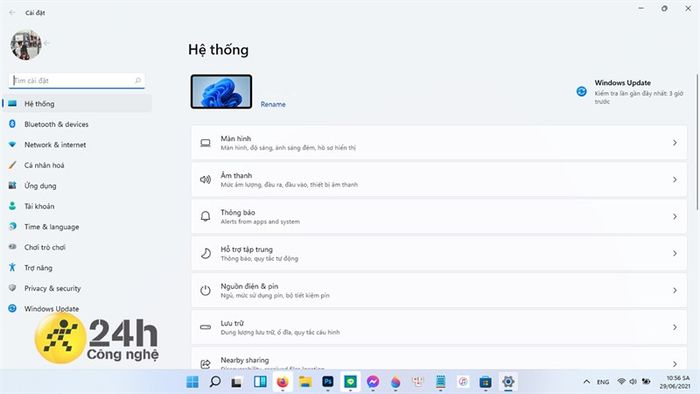Open Photoshop from the taskbar

pyautogui.click(x=328, y=382)
